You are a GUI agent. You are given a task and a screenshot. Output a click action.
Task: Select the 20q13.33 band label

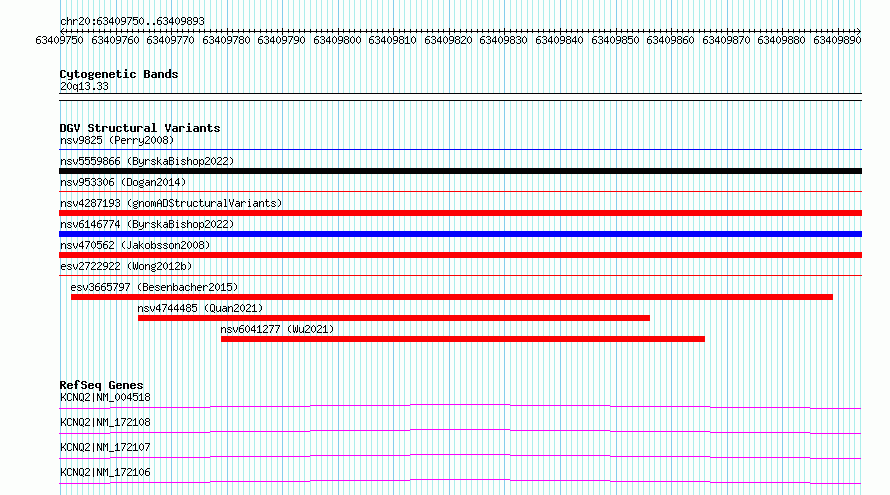tap(84, 86)
